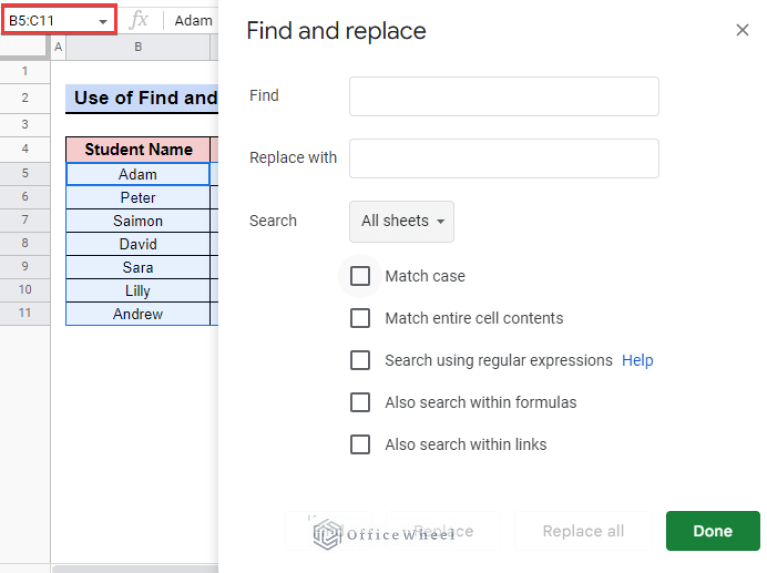The height and width of the screenshot is (573, 767).
Task: Expand the All sheets search dropdown
Action: [401, 221]
